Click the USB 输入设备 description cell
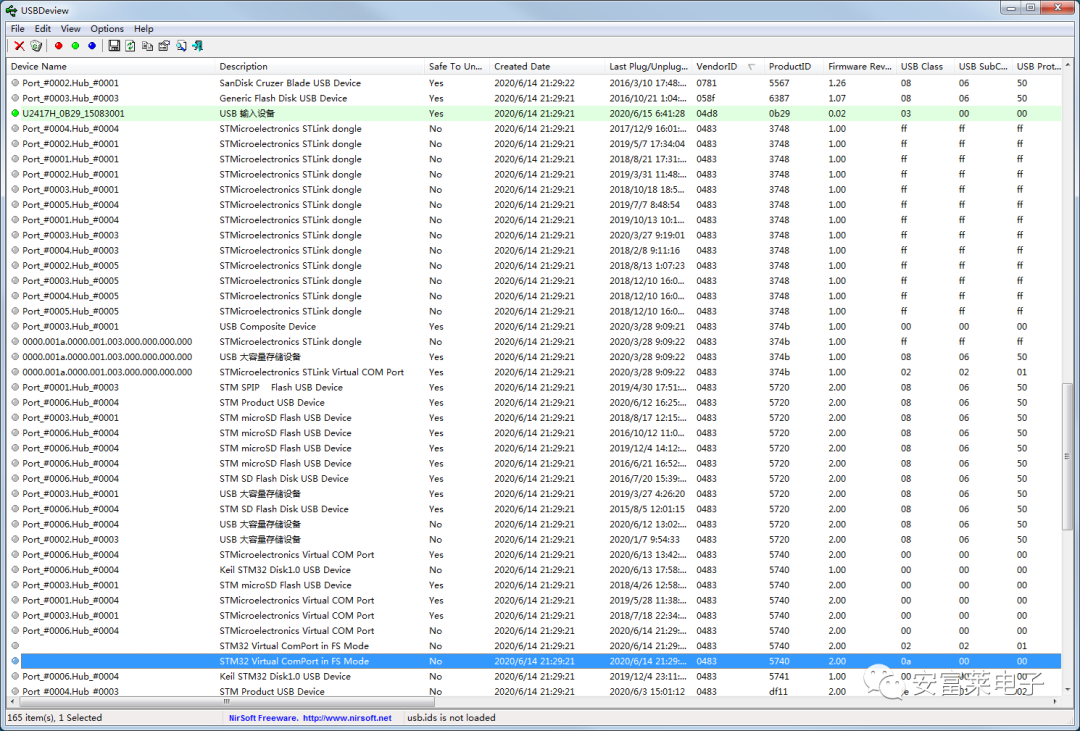The height and width of the screenshot is (731, 1080). tap(247, 114)
